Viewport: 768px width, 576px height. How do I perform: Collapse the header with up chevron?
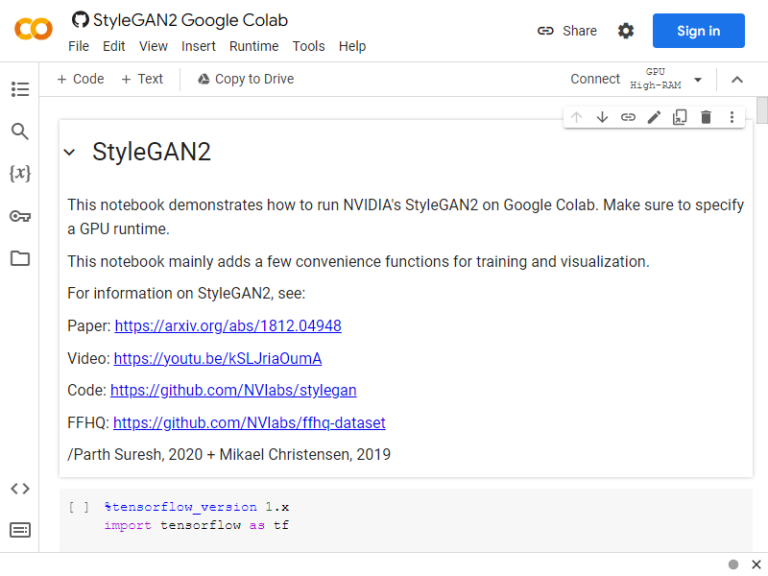pos(737,80)
